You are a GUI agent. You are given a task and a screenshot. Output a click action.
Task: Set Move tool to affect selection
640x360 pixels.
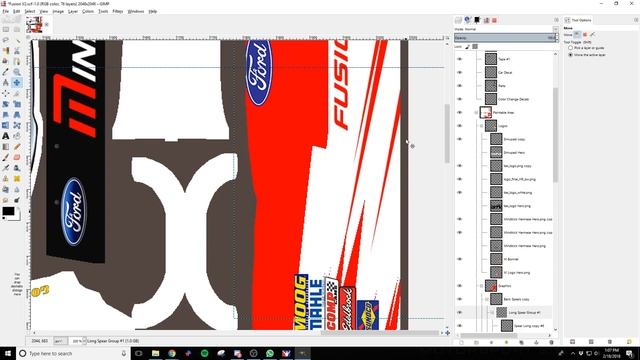click(x=585, y=35)
